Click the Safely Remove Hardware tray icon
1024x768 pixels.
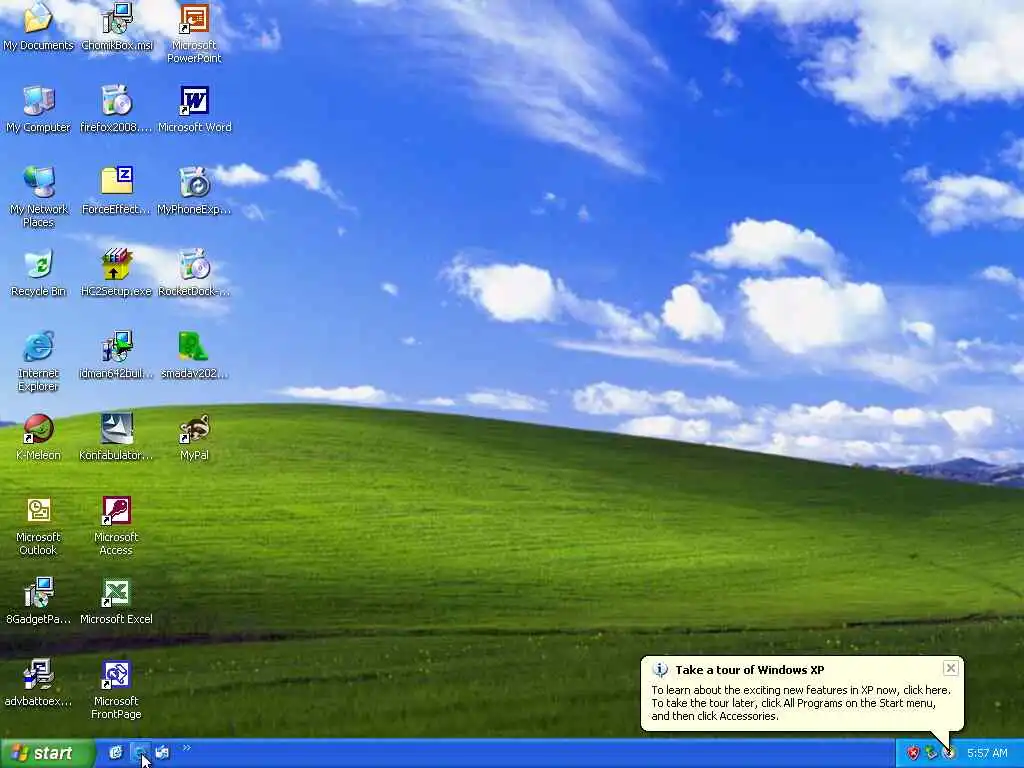931,753
